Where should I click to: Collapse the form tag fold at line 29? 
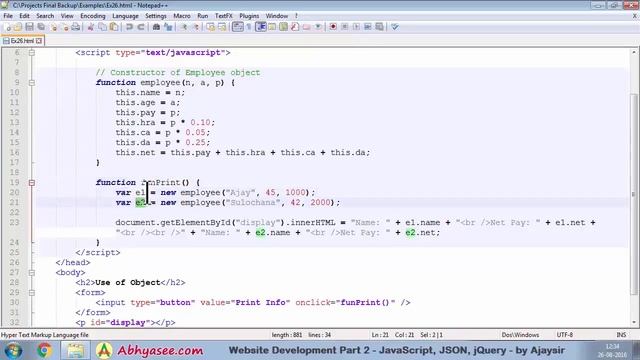tap(32, 292)
